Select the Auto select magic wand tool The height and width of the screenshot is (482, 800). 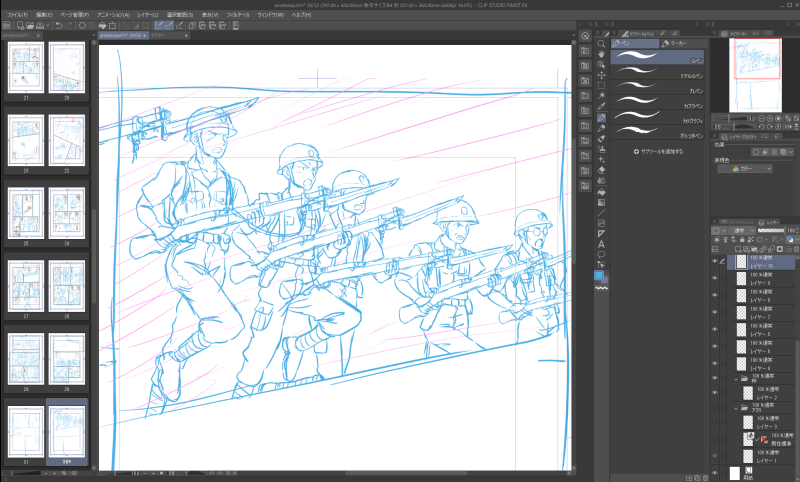click(601, 96)
